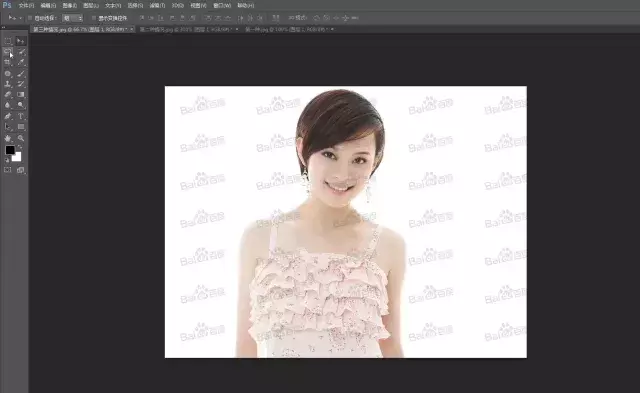Select the Pen tool

click(8, 116)
